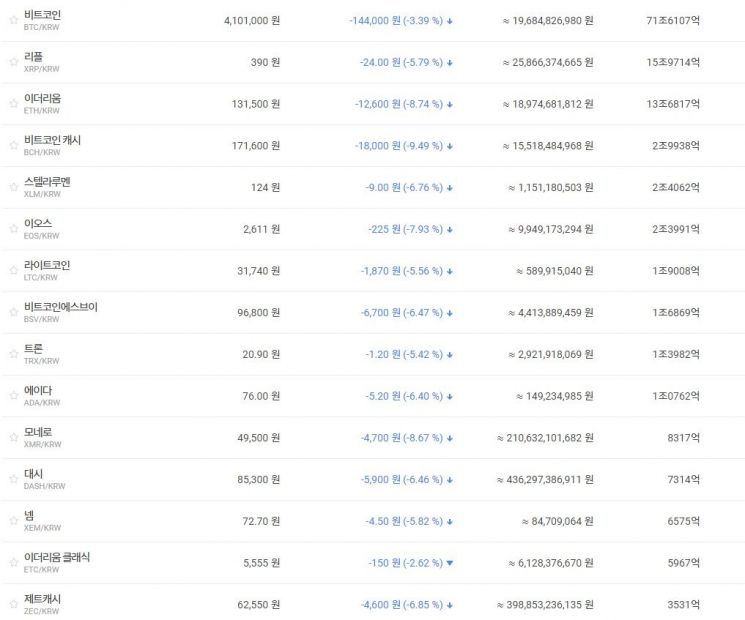Click favorite star for 모네로 XMR/KRW
This screenshot has width=745, height=620.
coord(13,437)
